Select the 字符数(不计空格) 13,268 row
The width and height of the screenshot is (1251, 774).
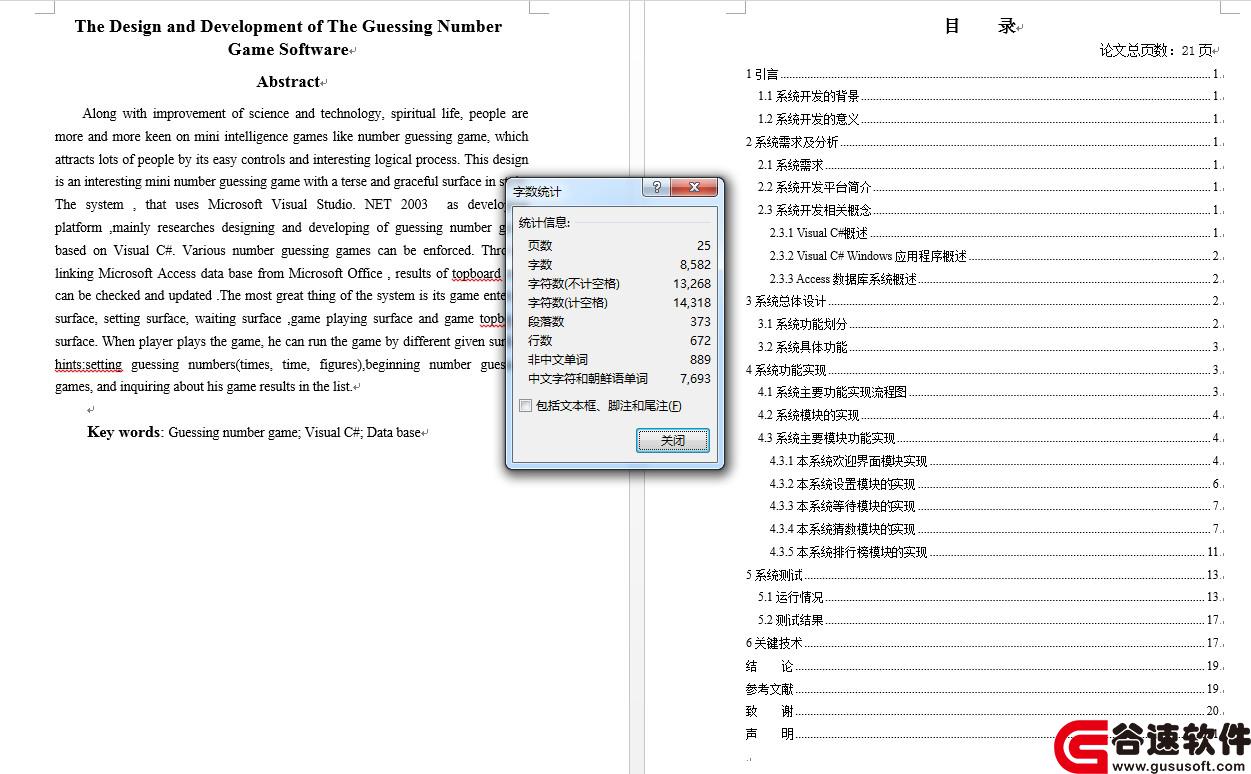coord(619,283)
